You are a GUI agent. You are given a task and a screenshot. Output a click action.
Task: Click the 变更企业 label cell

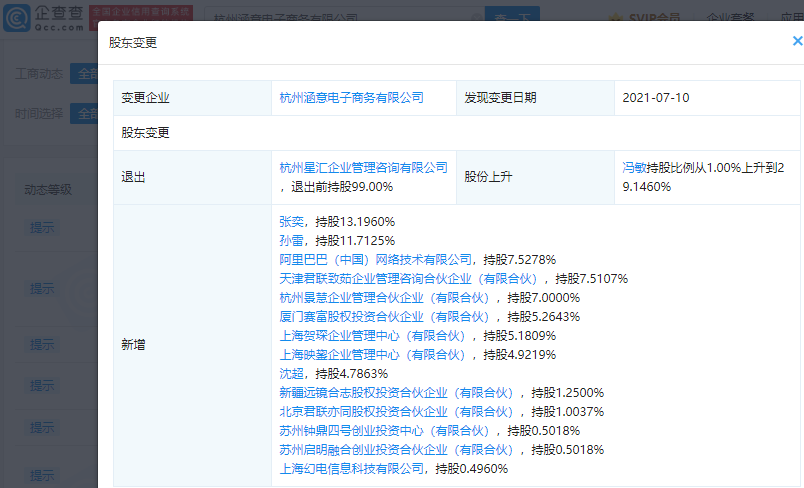click(192, 97)
